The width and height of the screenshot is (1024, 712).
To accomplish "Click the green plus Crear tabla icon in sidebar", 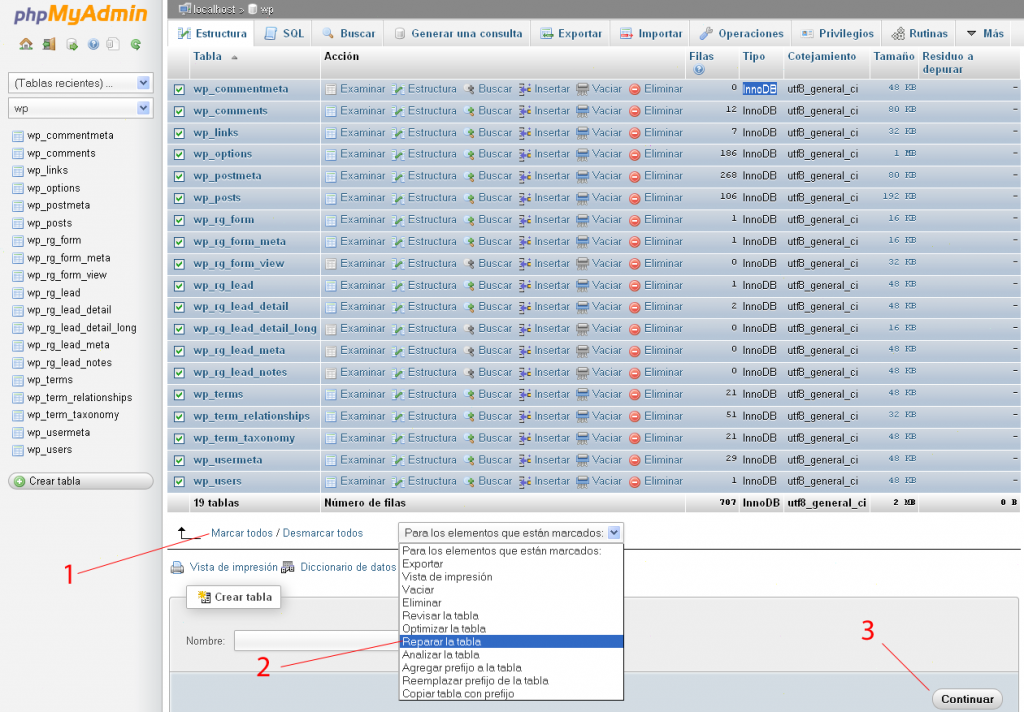I will (x=20, y=481).
